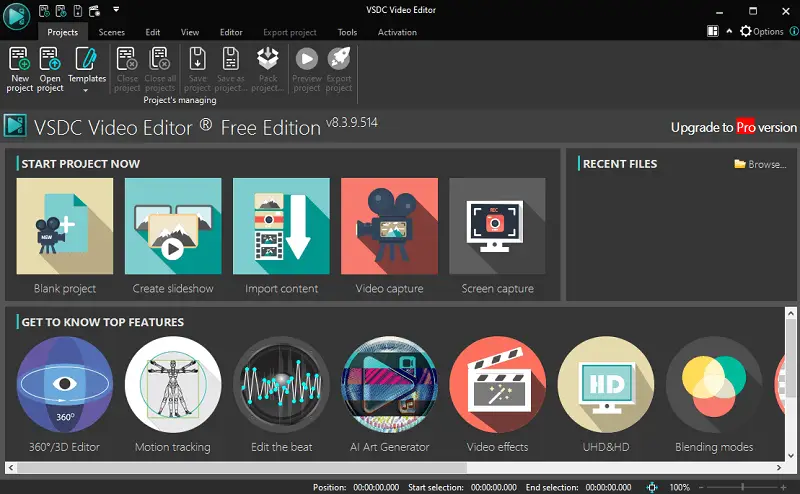Click the Save project icon
800x494 pixels.
(197, 59)
